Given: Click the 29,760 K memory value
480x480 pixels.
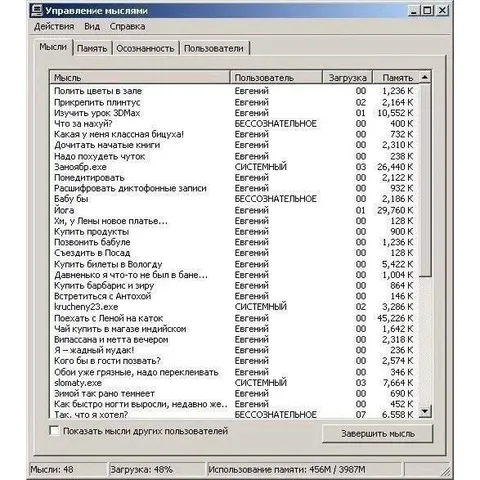Looking at the screenshot, I should point(395,210).
